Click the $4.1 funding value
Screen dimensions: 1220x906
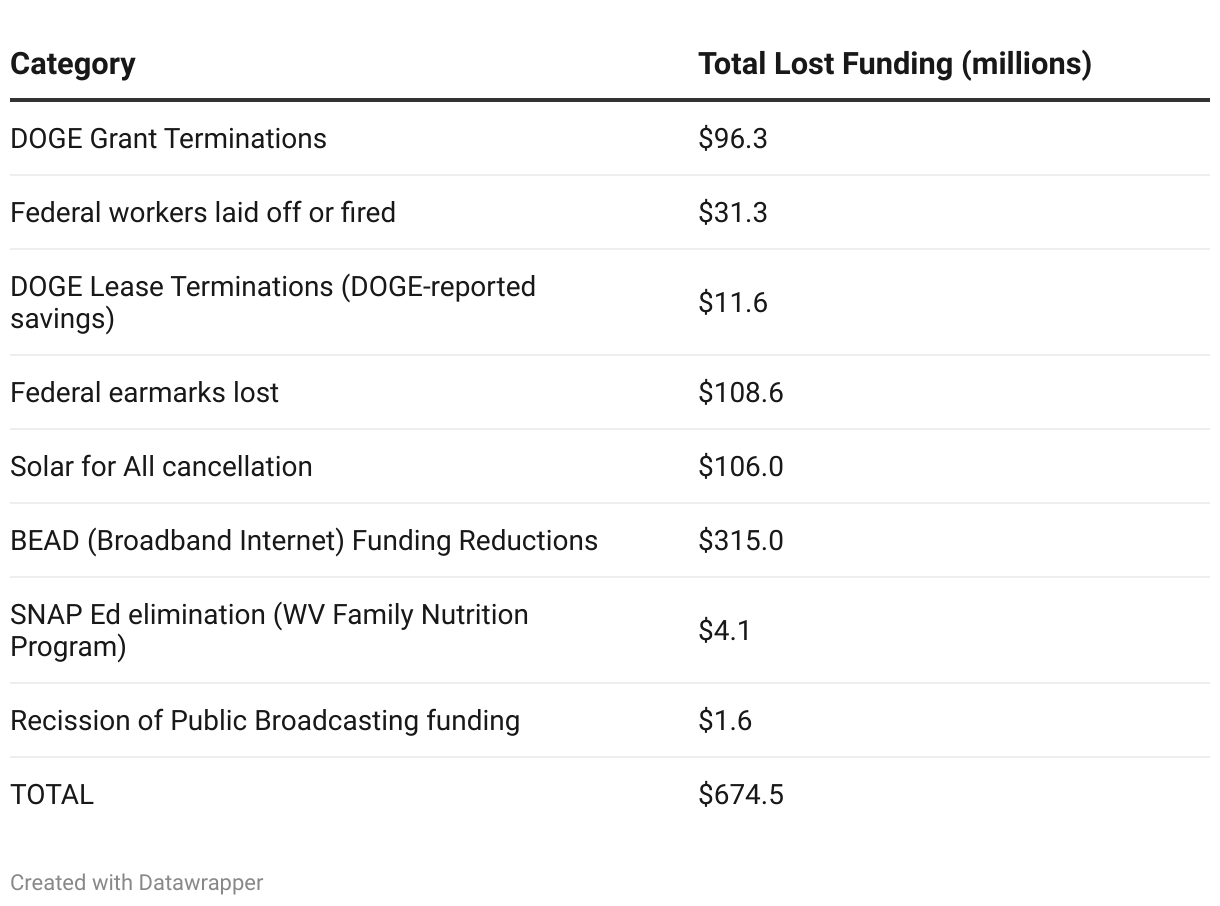(x=724, y=630)
